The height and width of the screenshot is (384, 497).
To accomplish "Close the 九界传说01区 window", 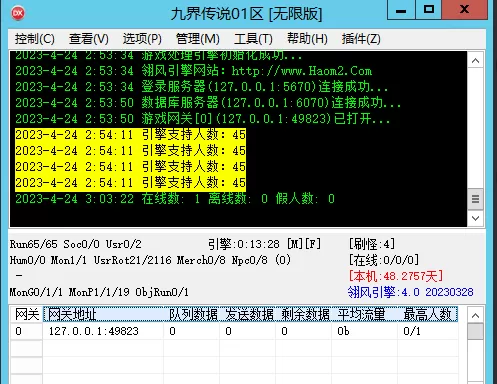I will point(464,10).
